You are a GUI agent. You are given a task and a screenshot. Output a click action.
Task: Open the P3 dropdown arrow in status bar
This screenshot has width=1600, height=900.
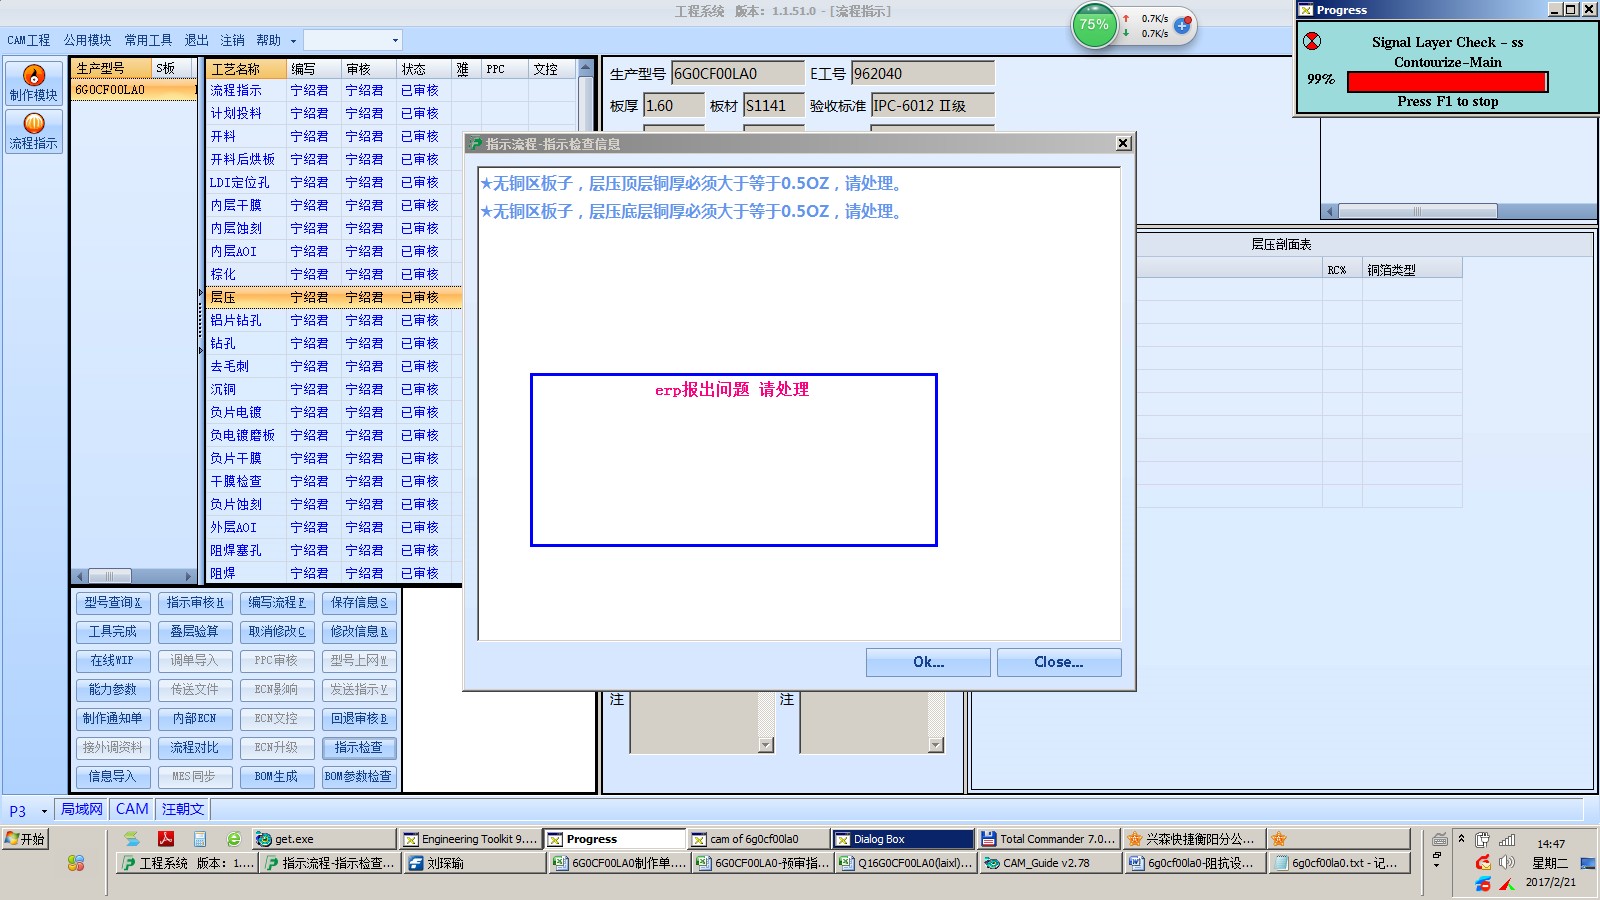tap(44, 811)
